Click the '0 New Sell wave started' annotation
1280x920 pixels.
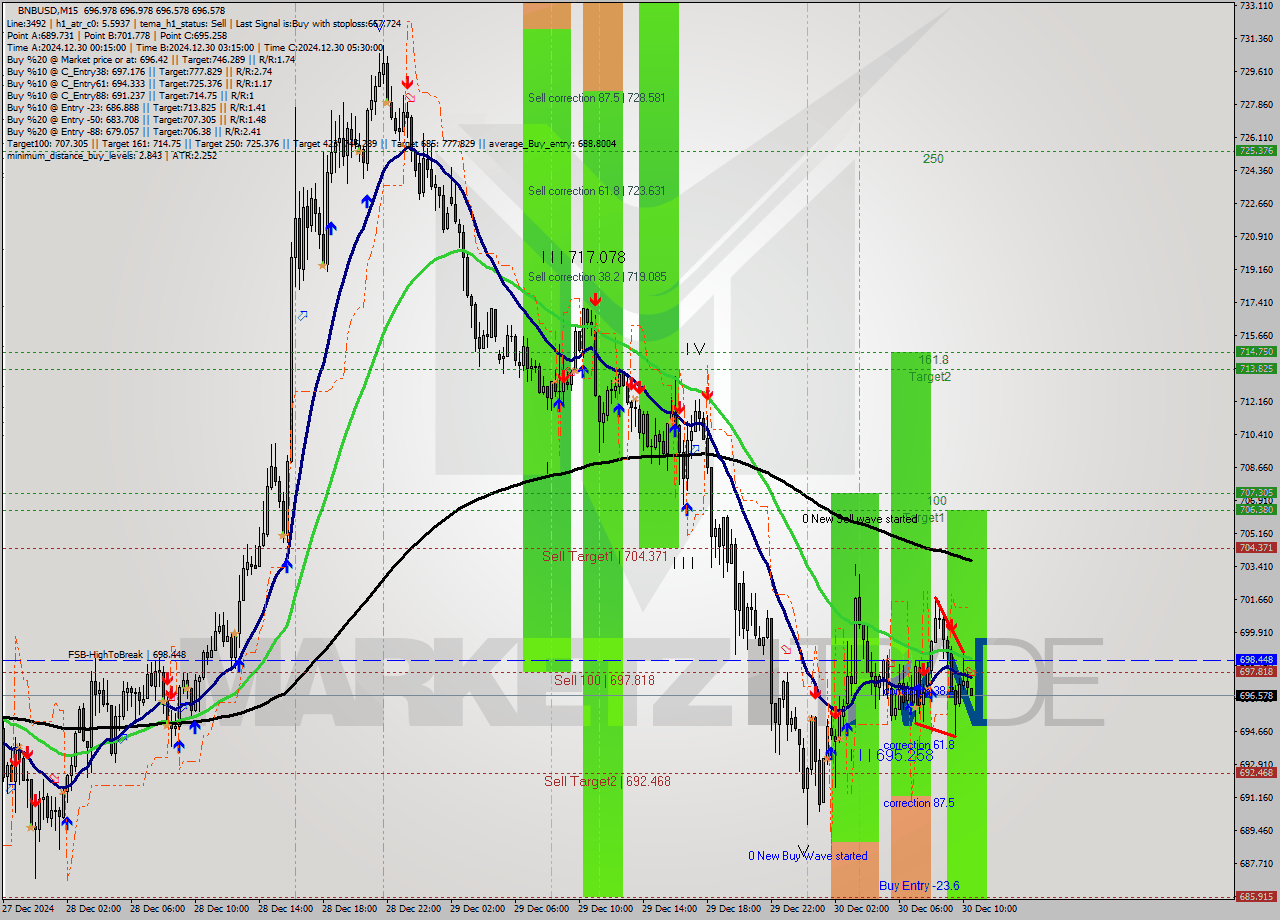(859, 519)
